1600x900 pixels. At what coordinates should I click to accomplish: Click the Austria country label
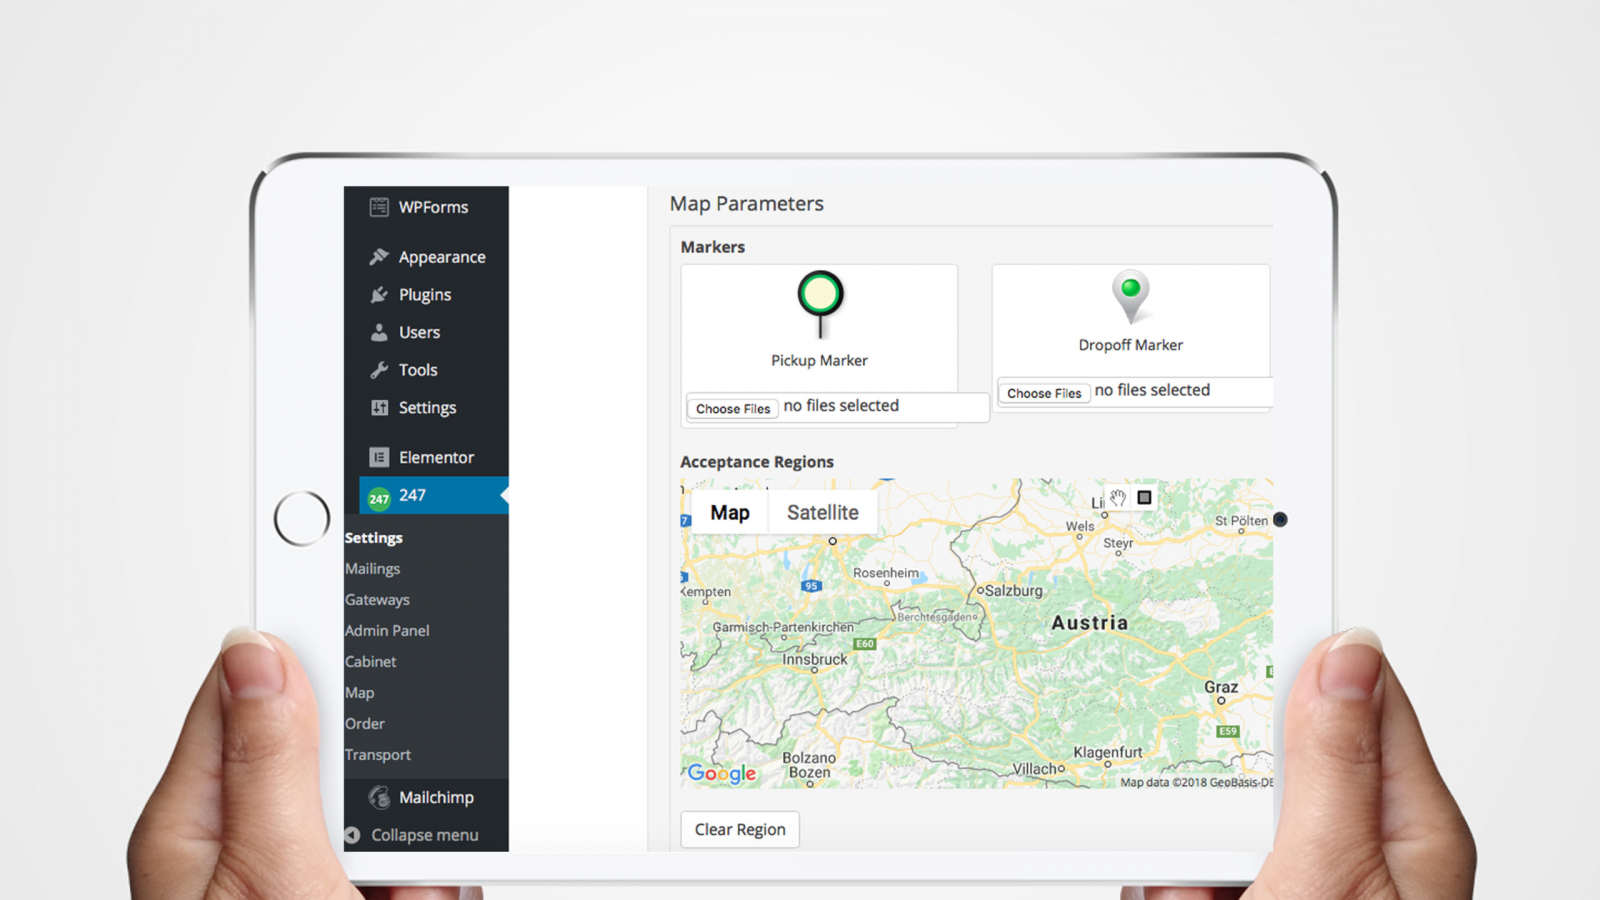coord(1090,623)
